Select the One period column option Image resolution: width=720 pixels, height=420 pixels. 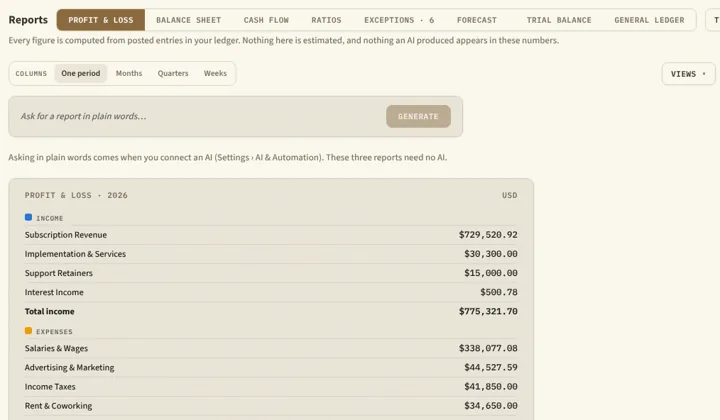[x=80, y=73]
